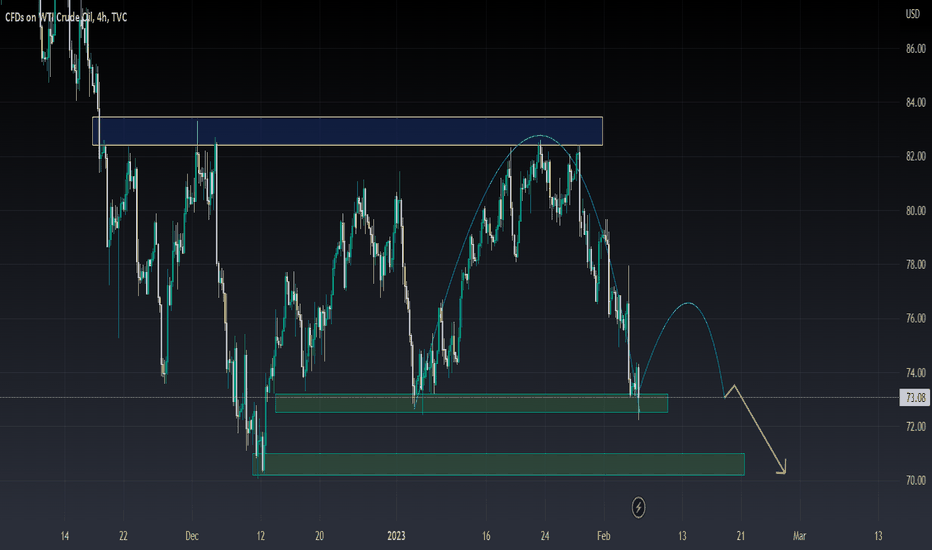The width and height of the screenshot is (932, 550).
Task: Click the 21 date label on time axis
Action: coord(741,536)
